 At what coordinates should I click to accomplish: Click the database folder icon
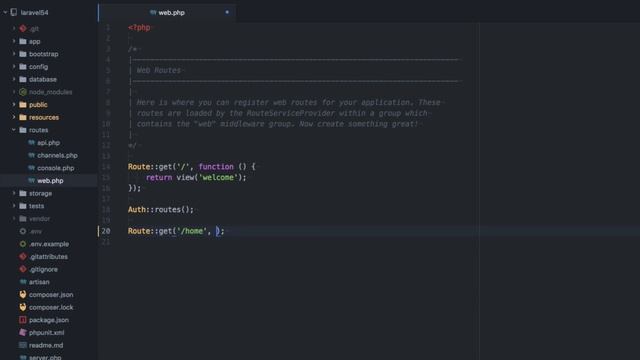(23, 79)
